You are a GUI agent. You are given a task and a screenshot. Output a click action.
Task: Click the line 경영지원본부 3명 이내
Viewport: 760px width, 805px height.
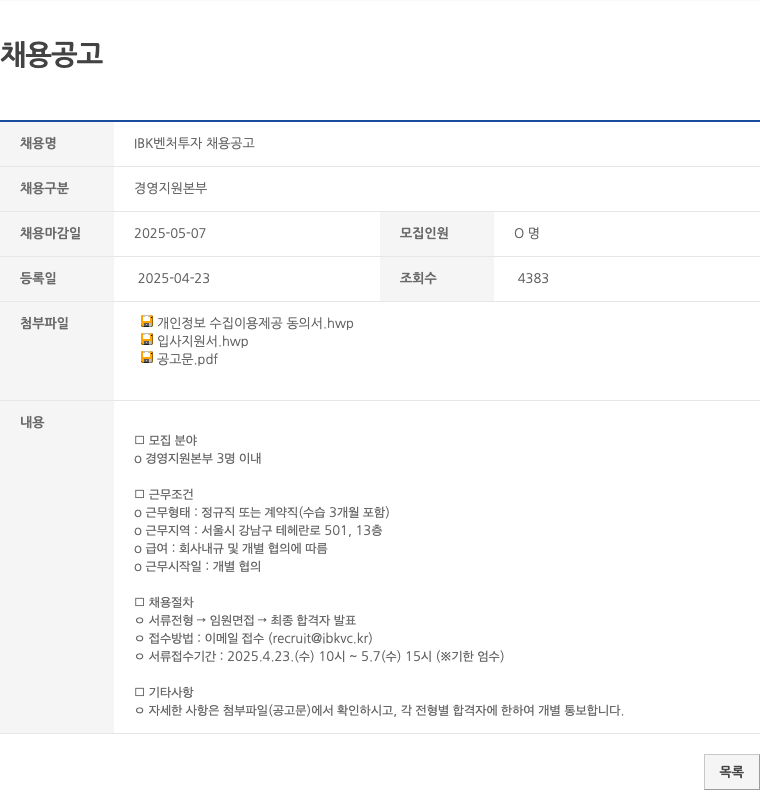pos(198,458)
